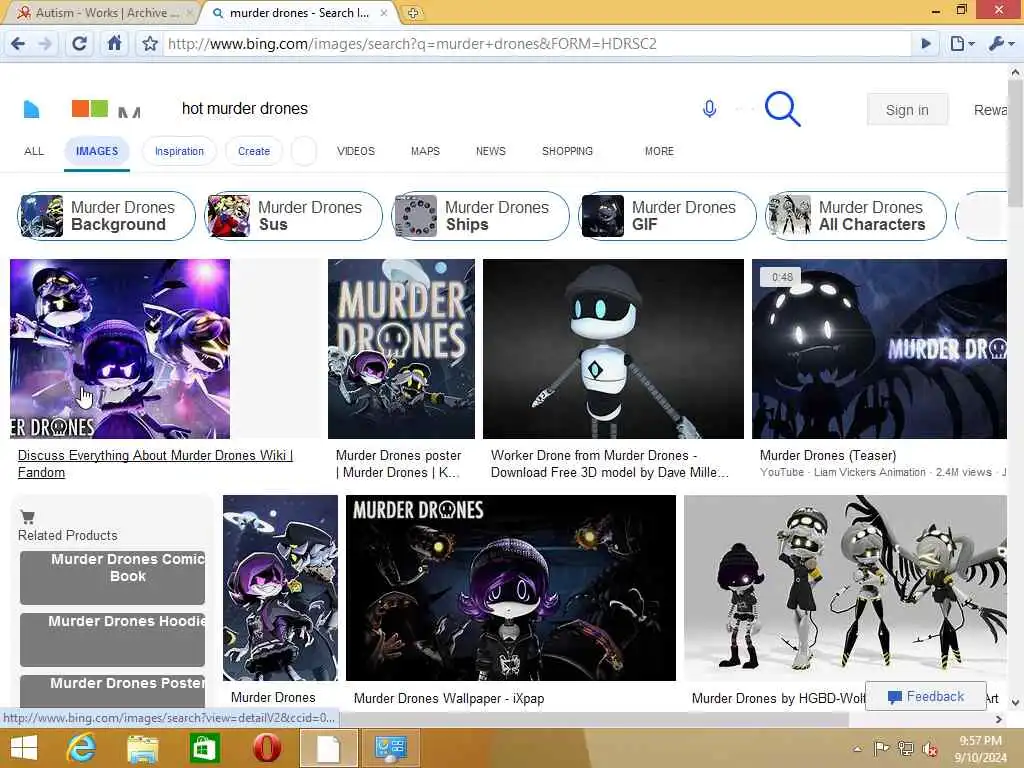This screenshot has width=1024, height=768.
Task: Reload the page with the refresh icon
Action: click(79, 44)
